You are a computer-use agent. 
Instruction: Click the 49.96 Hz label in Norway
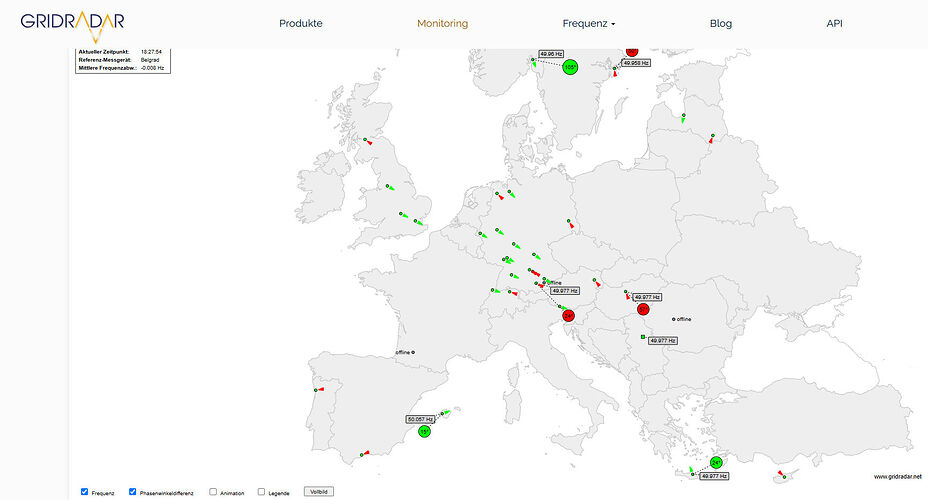point(551,54)
